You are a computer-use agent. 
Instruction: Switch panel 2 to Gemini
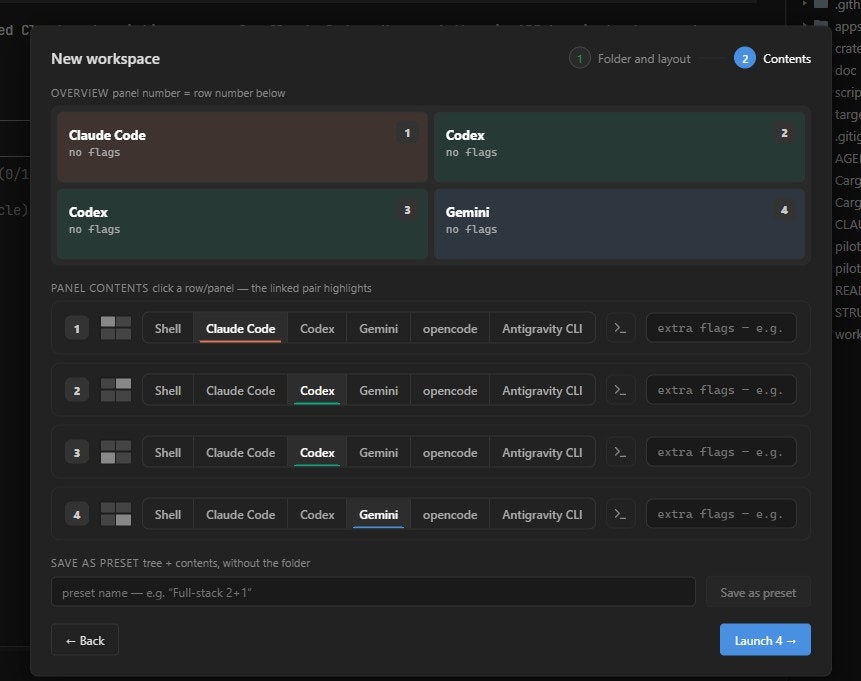378,390
